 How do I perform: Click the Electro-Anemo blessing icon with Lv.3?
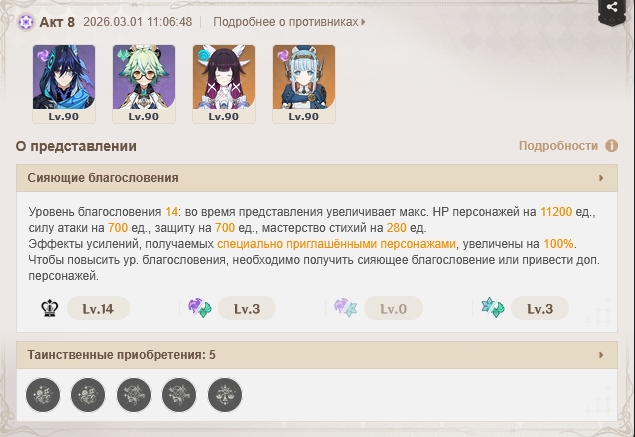point(199,308)
